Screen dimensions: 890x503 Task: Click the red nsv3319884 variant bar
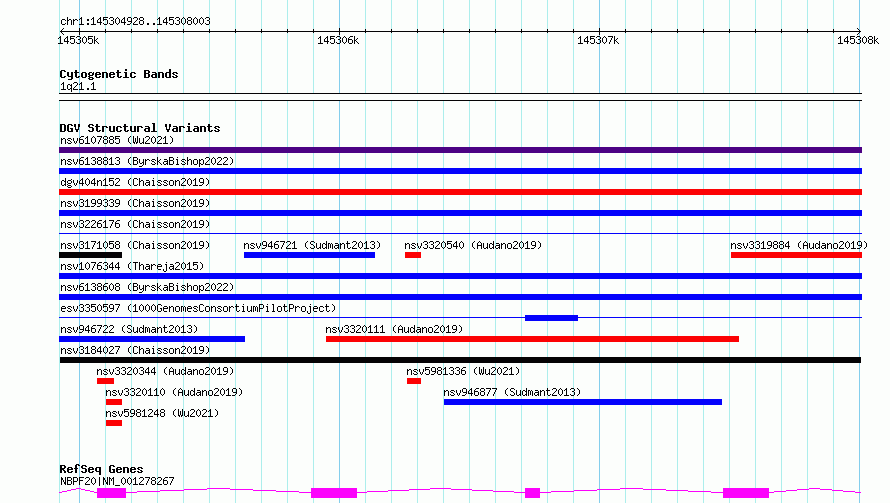click(x=796, y=255)
